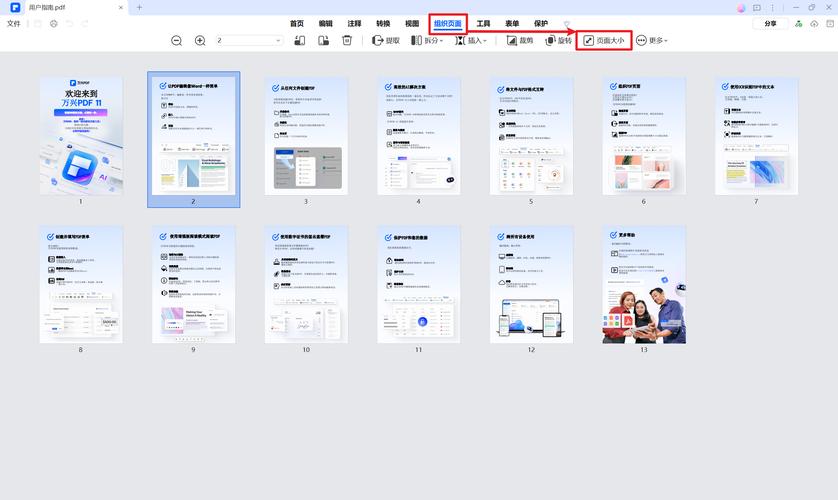Delete selected page with trash icon
Image resolution: width=838 pixels, height=500 pixels.
347,41
